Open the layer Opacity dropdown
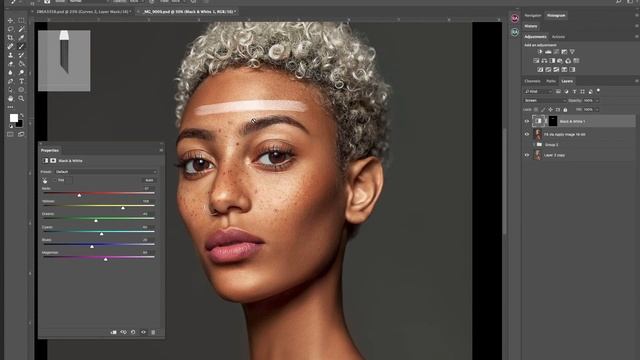Viewport: 640px width, 360px height. tap(597, 100)
